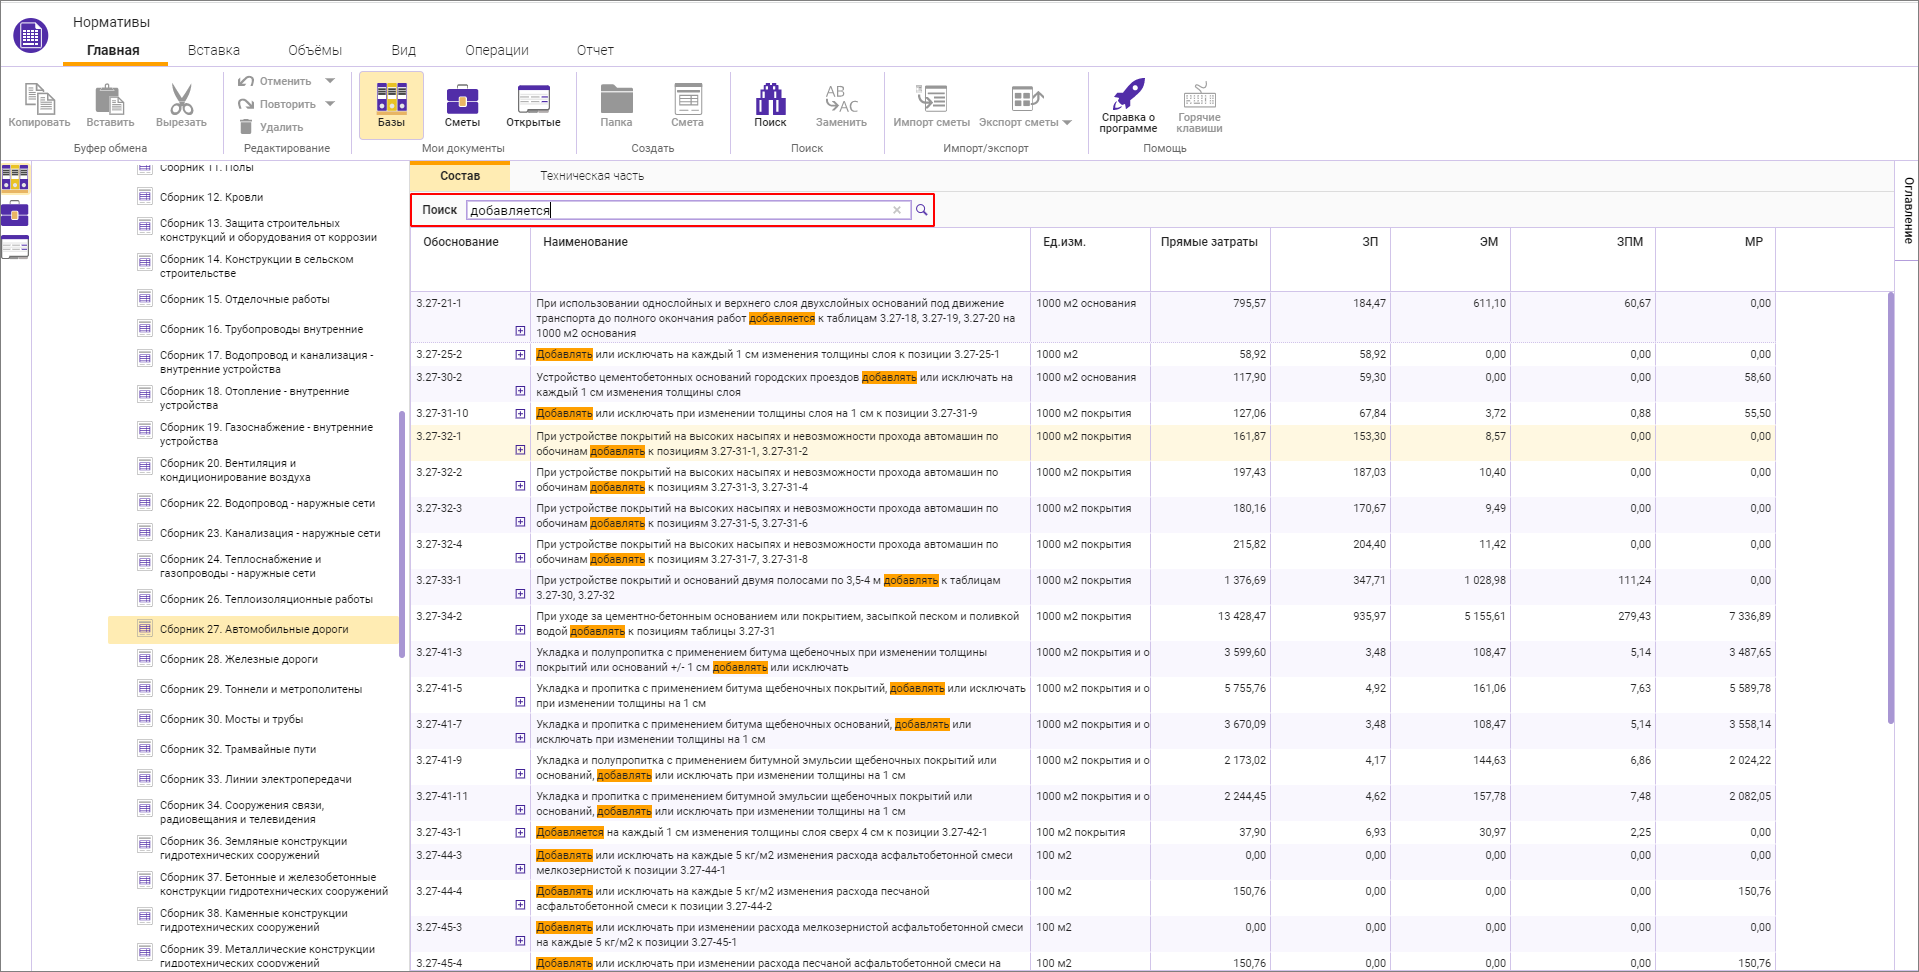Viewport: 1919px width, 972px height.
Task: Click the magnifier search button
Action: (921, 210)
